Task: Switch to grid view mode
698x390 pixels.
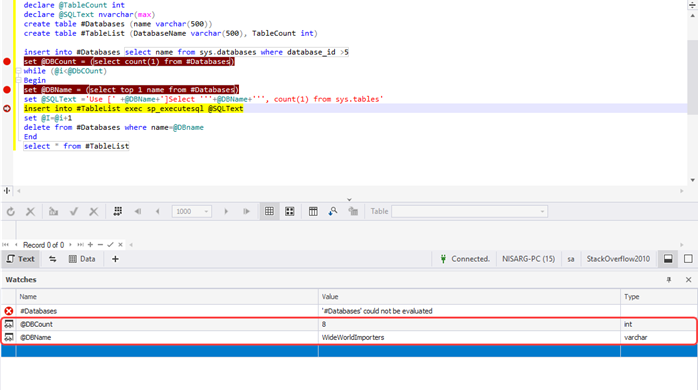Action: pos(269,211)
